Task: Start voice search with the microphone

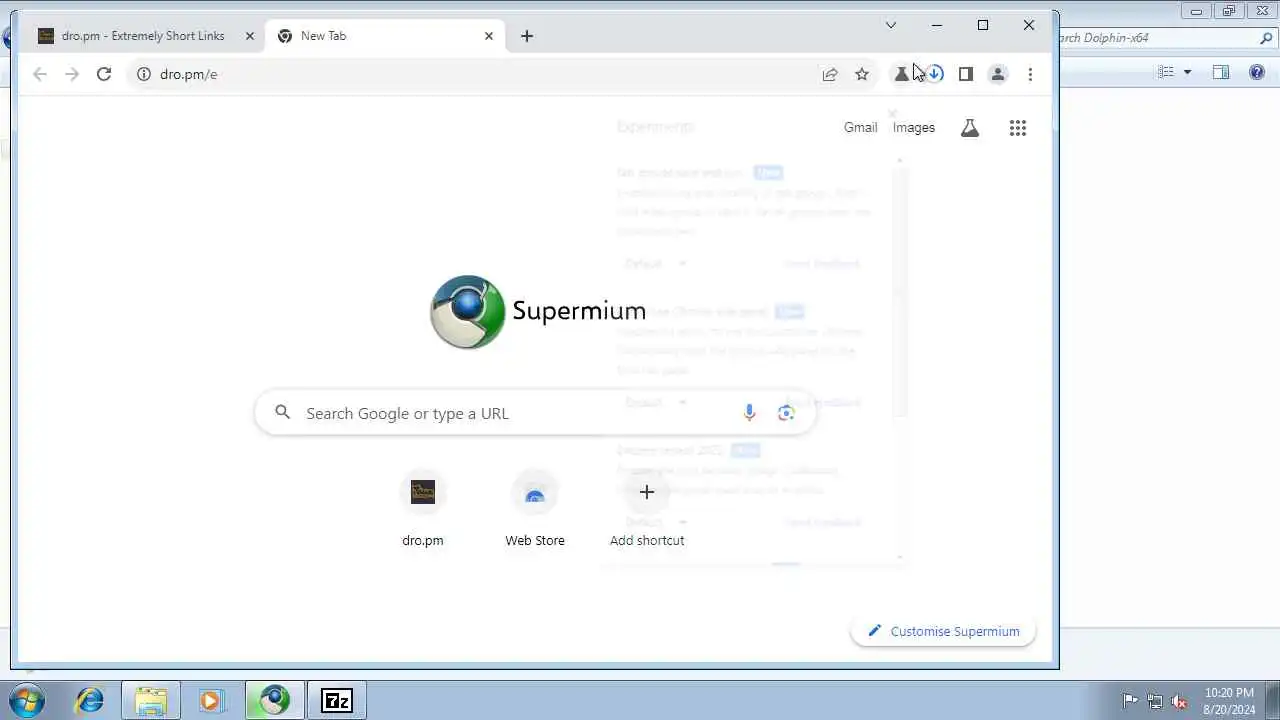Action: 749,413
